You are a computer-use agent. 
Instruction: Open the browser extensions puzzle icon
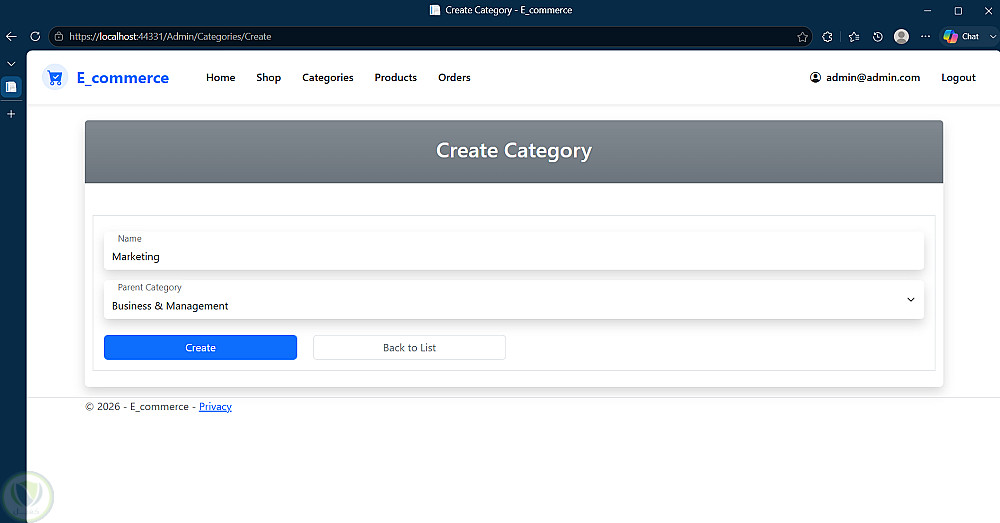[827, 37]
